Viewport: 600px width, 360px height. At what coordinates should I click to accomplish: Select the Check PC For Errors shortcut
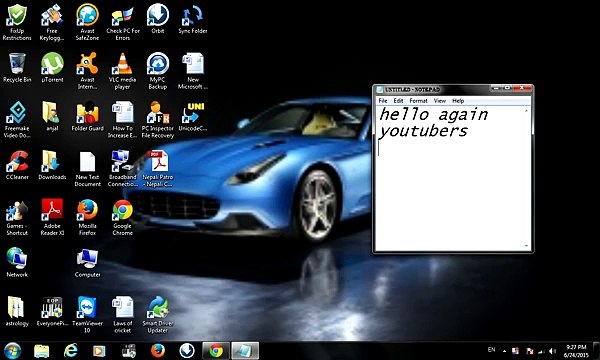coord(123,22)
